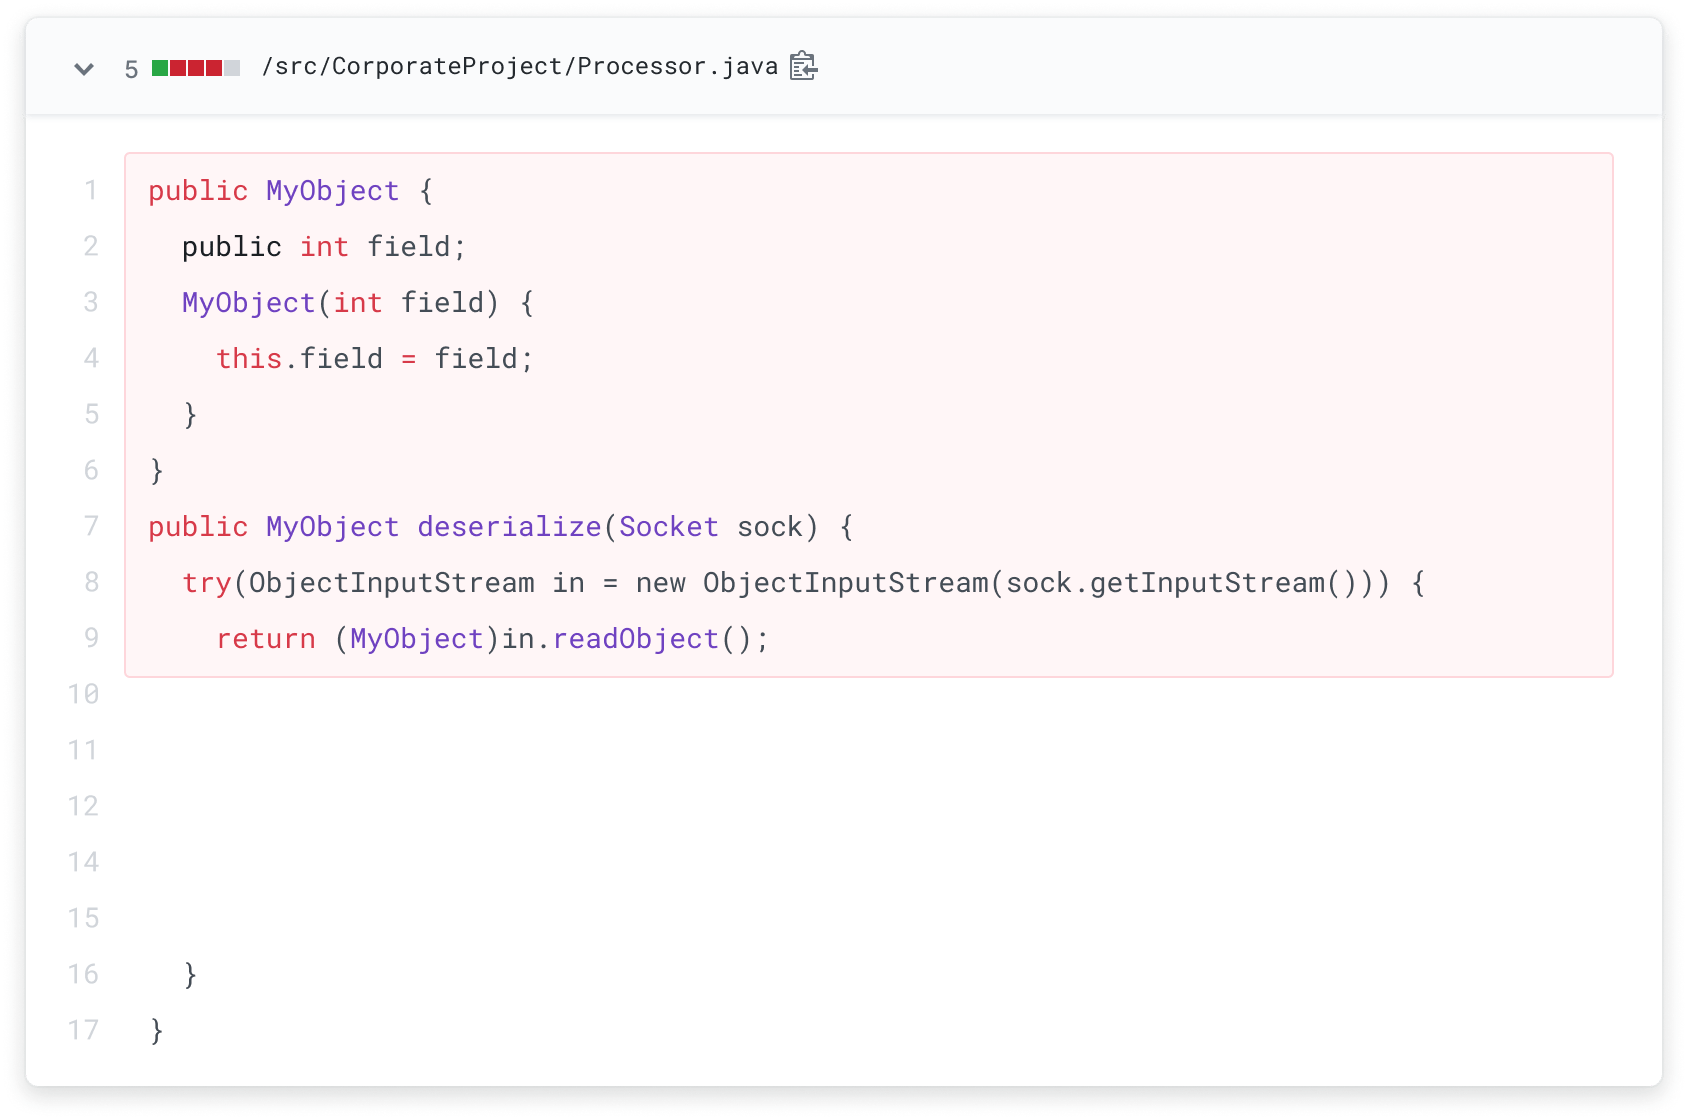This screenshot has width=1688, height=1120.
Task: Click the copy-to-clipboard icon
Action: (803, 65)
